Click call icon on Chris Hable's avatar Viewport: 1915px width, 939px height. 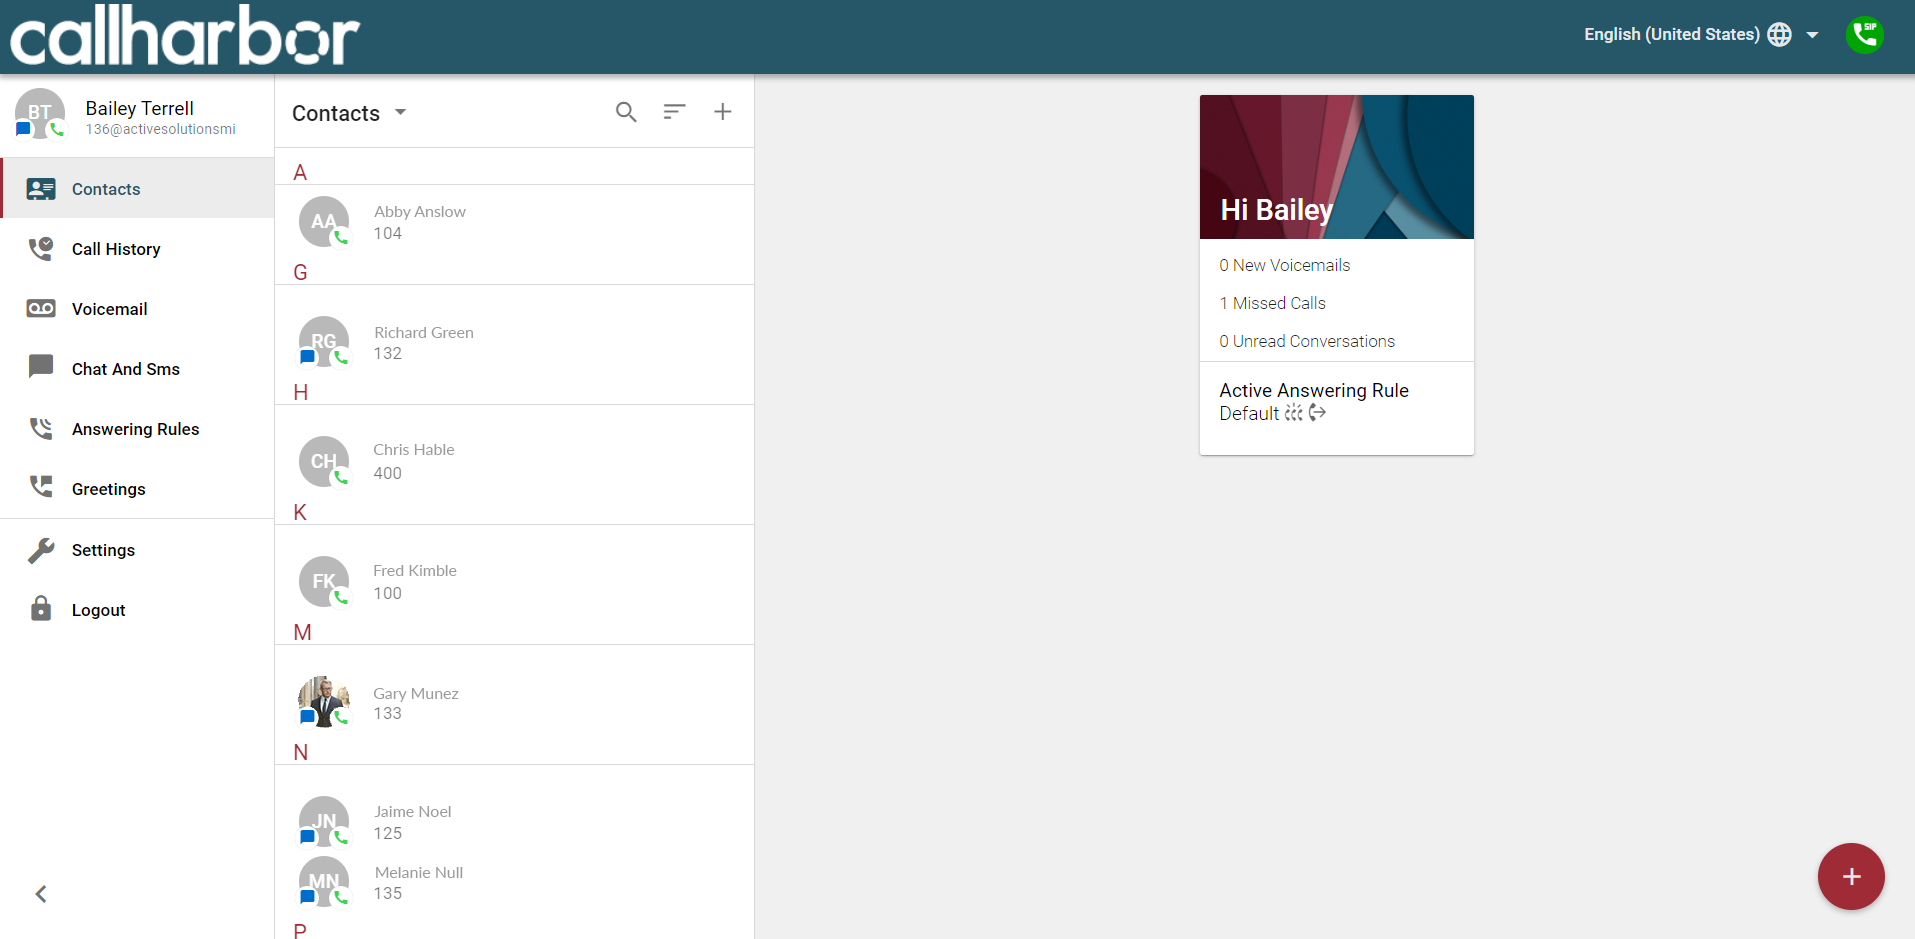[341, 477]
